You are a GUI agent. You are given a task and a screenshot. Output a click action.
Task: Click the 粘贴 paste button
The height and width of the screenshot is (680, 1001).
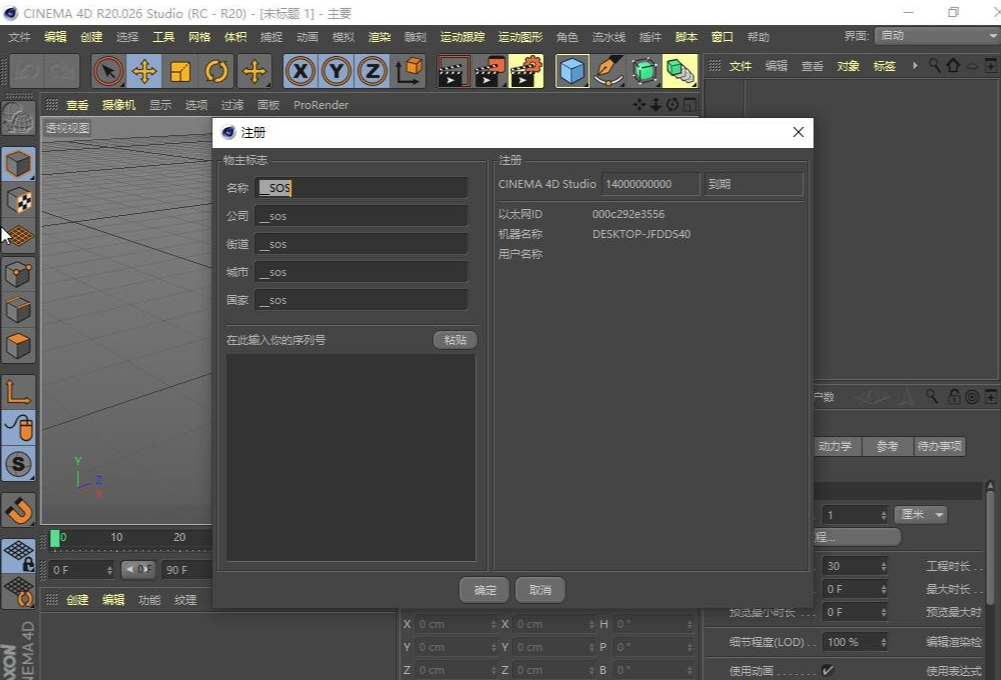(x=455, y=340)
